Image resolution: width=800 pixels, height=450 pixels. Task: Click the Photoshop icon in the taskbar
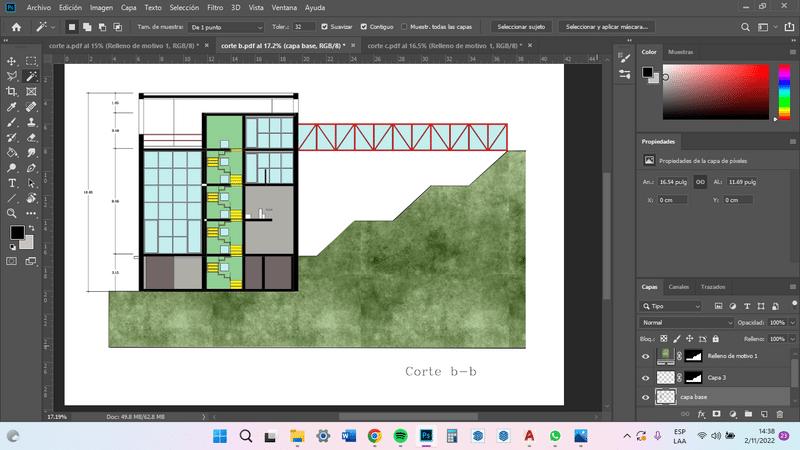(x=426, y=436)
